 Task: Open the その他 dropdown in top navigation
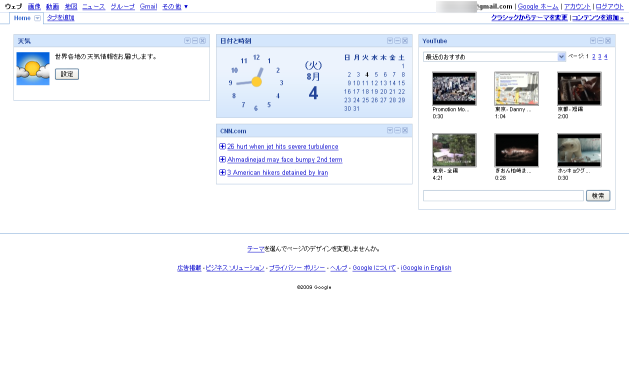tap(175, 6)
